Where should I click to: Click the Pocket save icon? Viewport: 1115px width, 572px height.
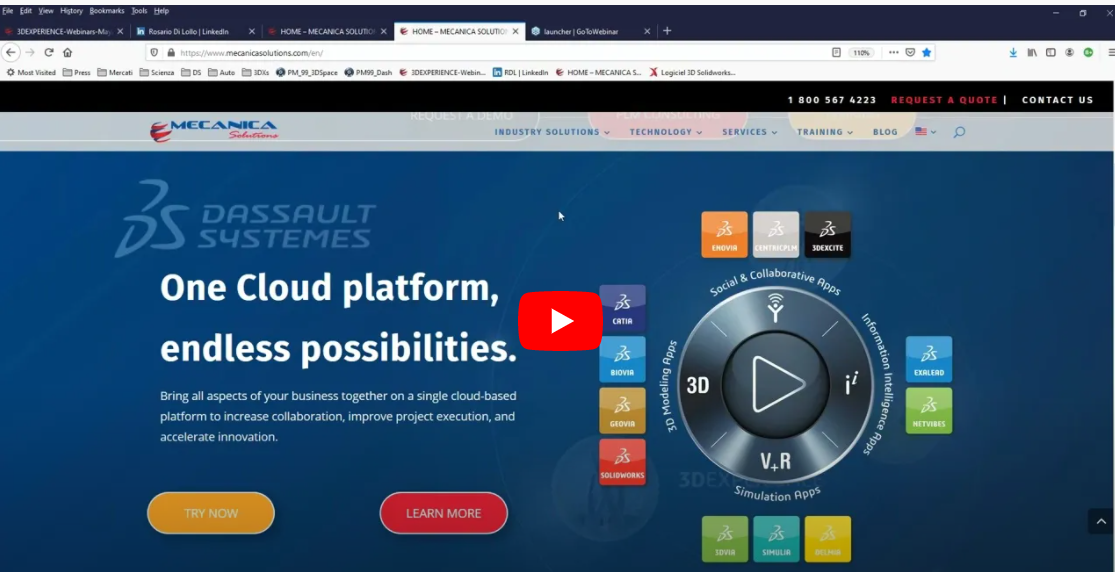point(909,53)
